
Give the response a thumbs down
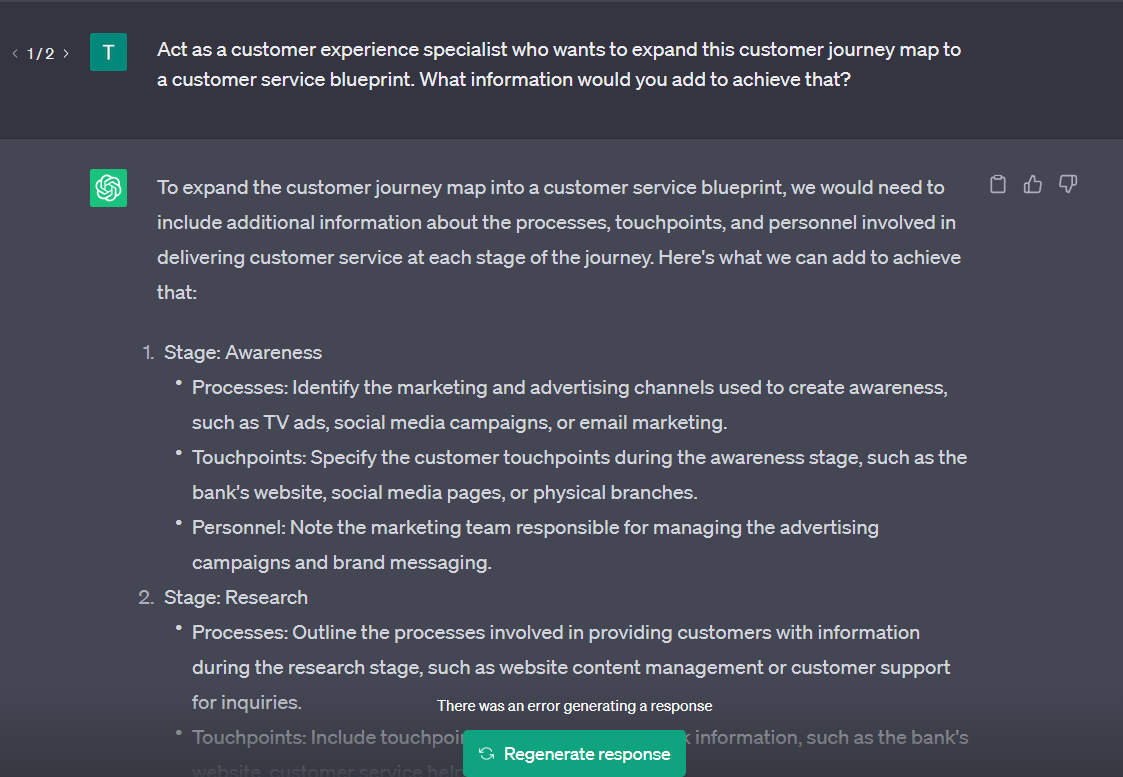click(1068, 185)
